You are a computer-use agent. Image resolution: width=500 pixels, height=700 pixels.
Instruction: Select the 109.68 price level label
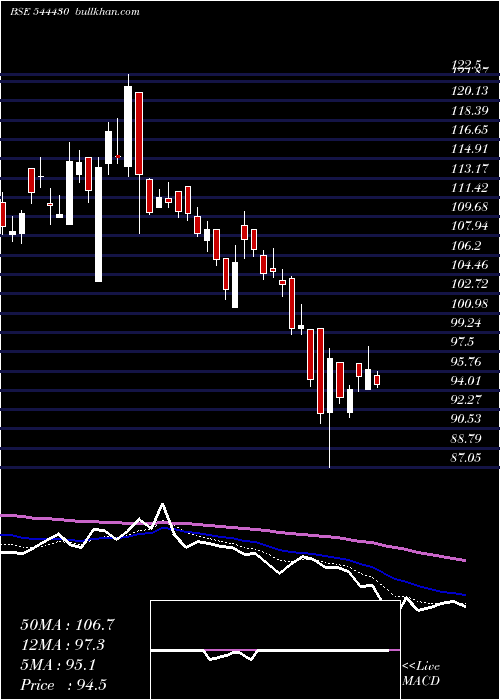(x=469, y=207)
